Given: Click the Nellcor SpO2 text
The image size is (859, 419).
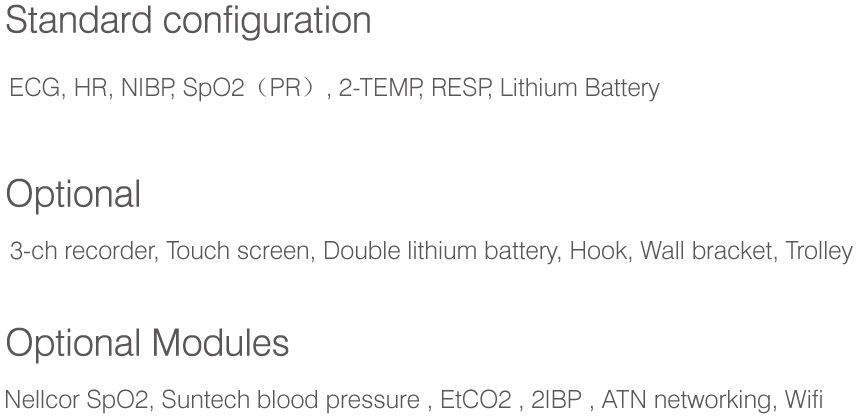Looking at the screenshot, I should [75, 401].
